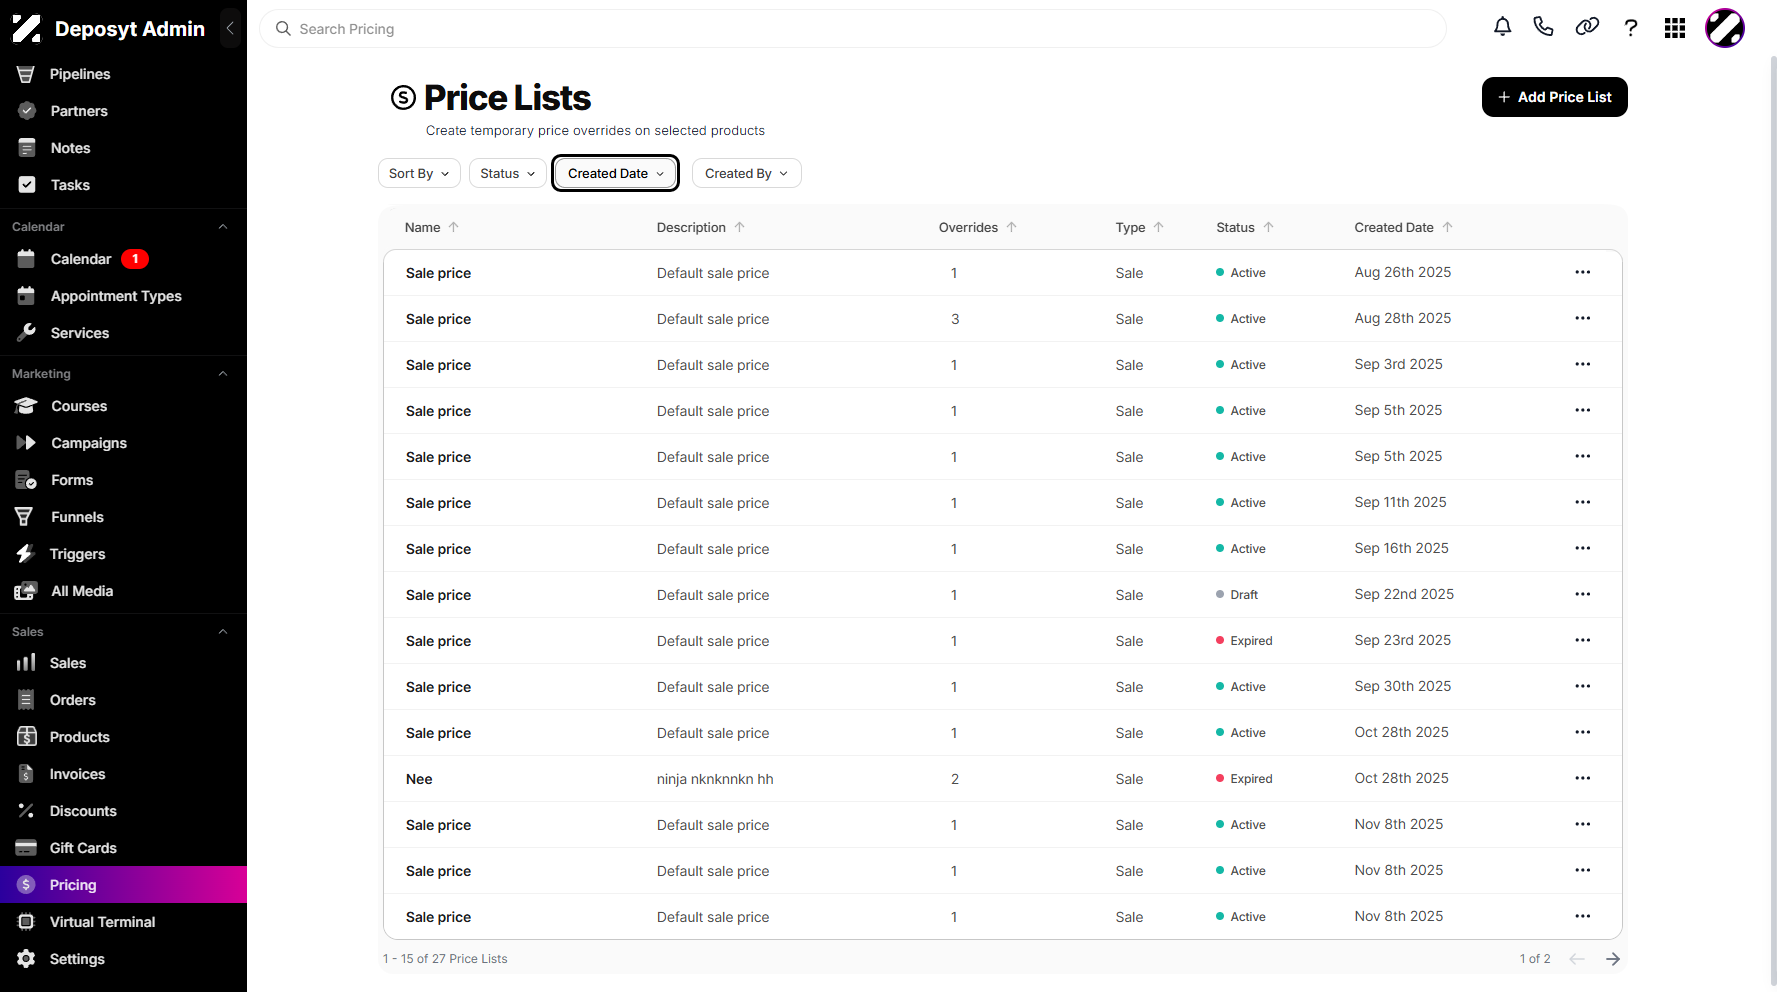Open the user profile avatar
This screenshot has width=1777, height=992.
pyautogui.click(x=1725, y=28)
